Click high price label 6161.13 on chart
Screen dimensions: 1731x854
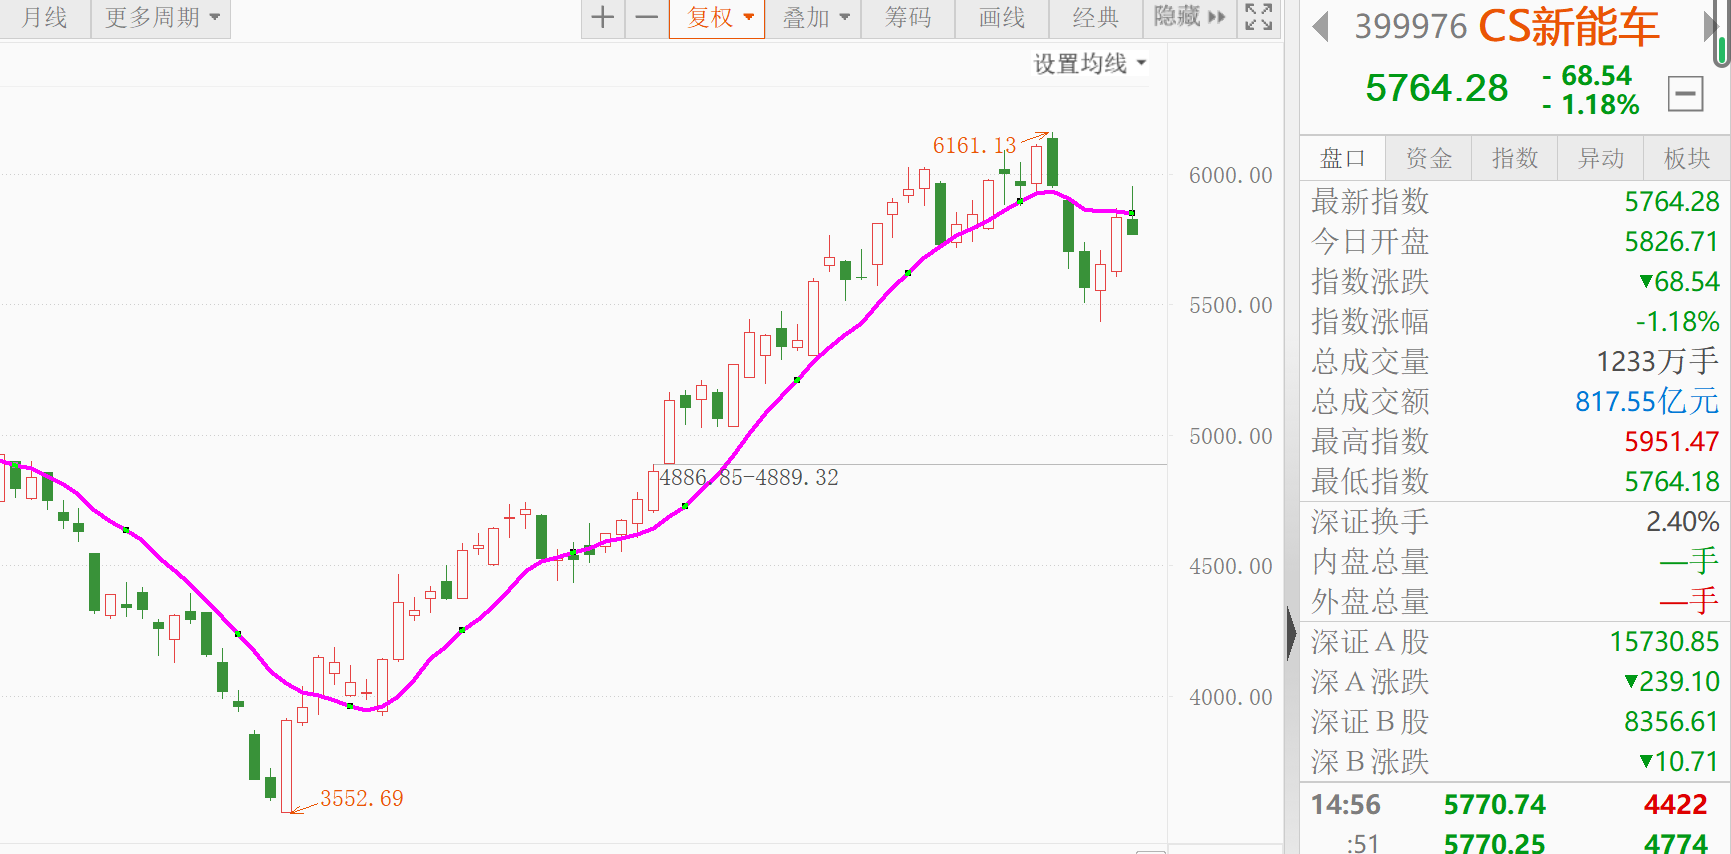tap(974, 146)
